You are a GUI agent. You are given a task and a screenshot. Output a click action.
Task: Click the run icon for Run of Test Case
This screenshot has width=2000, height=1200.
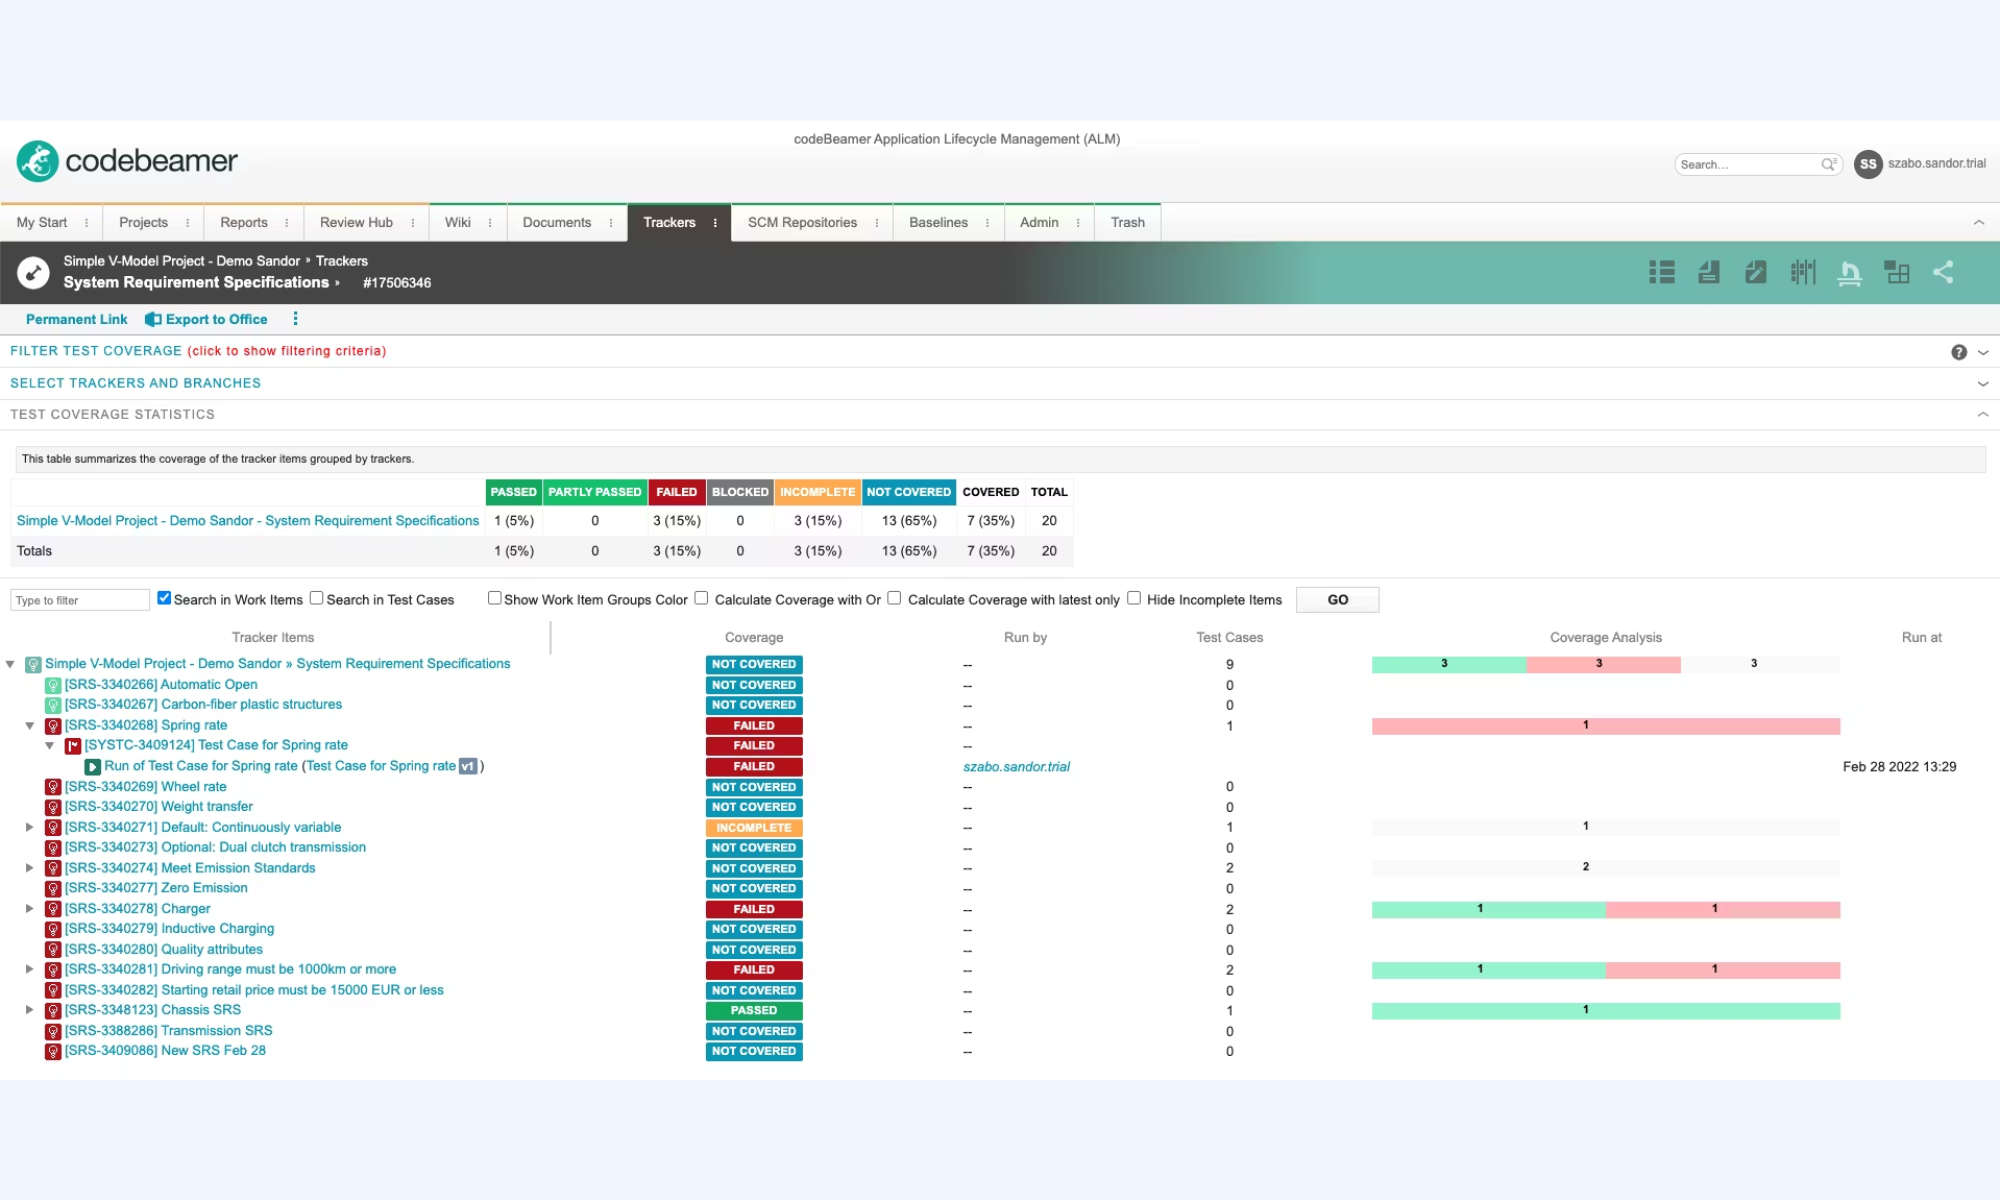[93, 767]
